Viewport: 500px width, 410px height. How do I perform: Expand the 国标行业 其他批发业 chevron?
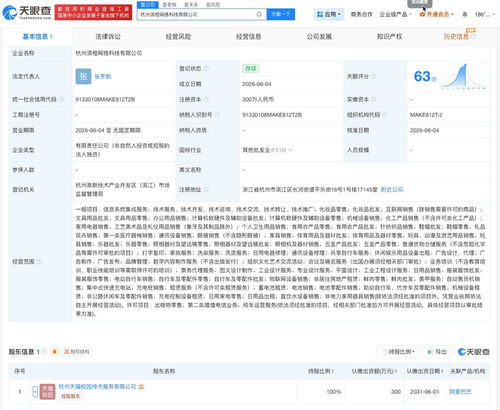pyautogui.click(x=290, y=150)
